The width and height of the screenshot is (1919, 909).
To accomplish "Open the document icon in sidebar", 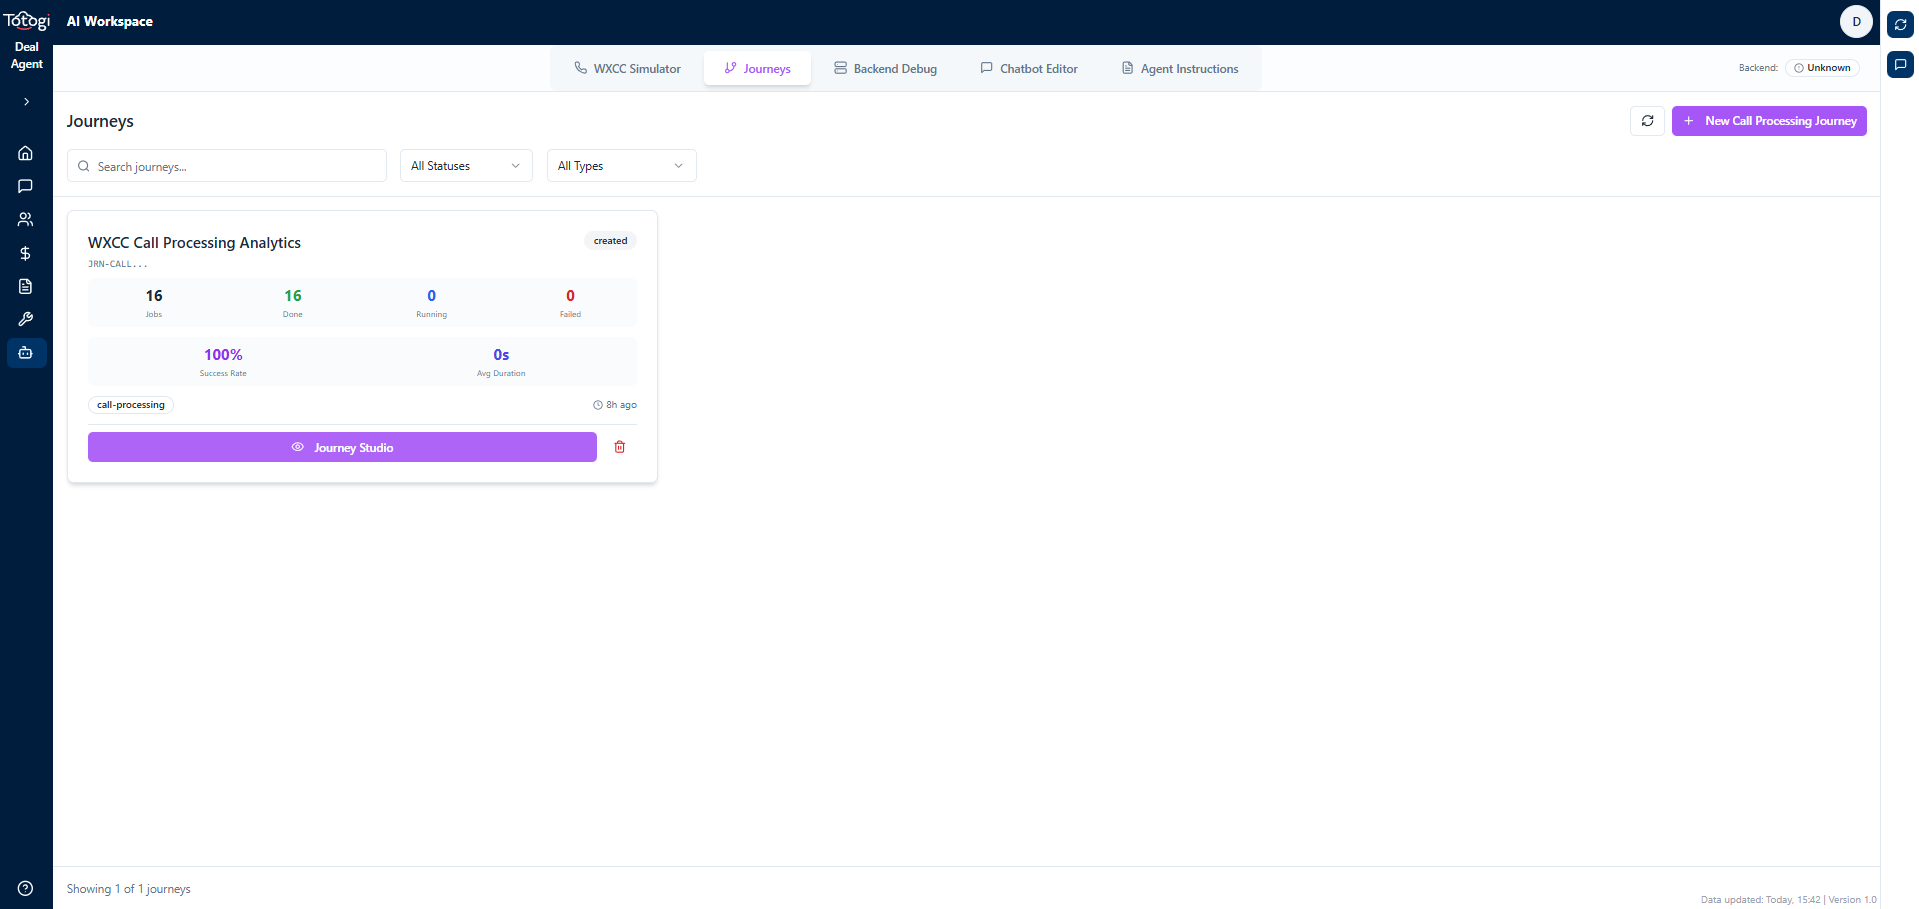I will pos(26,286).
